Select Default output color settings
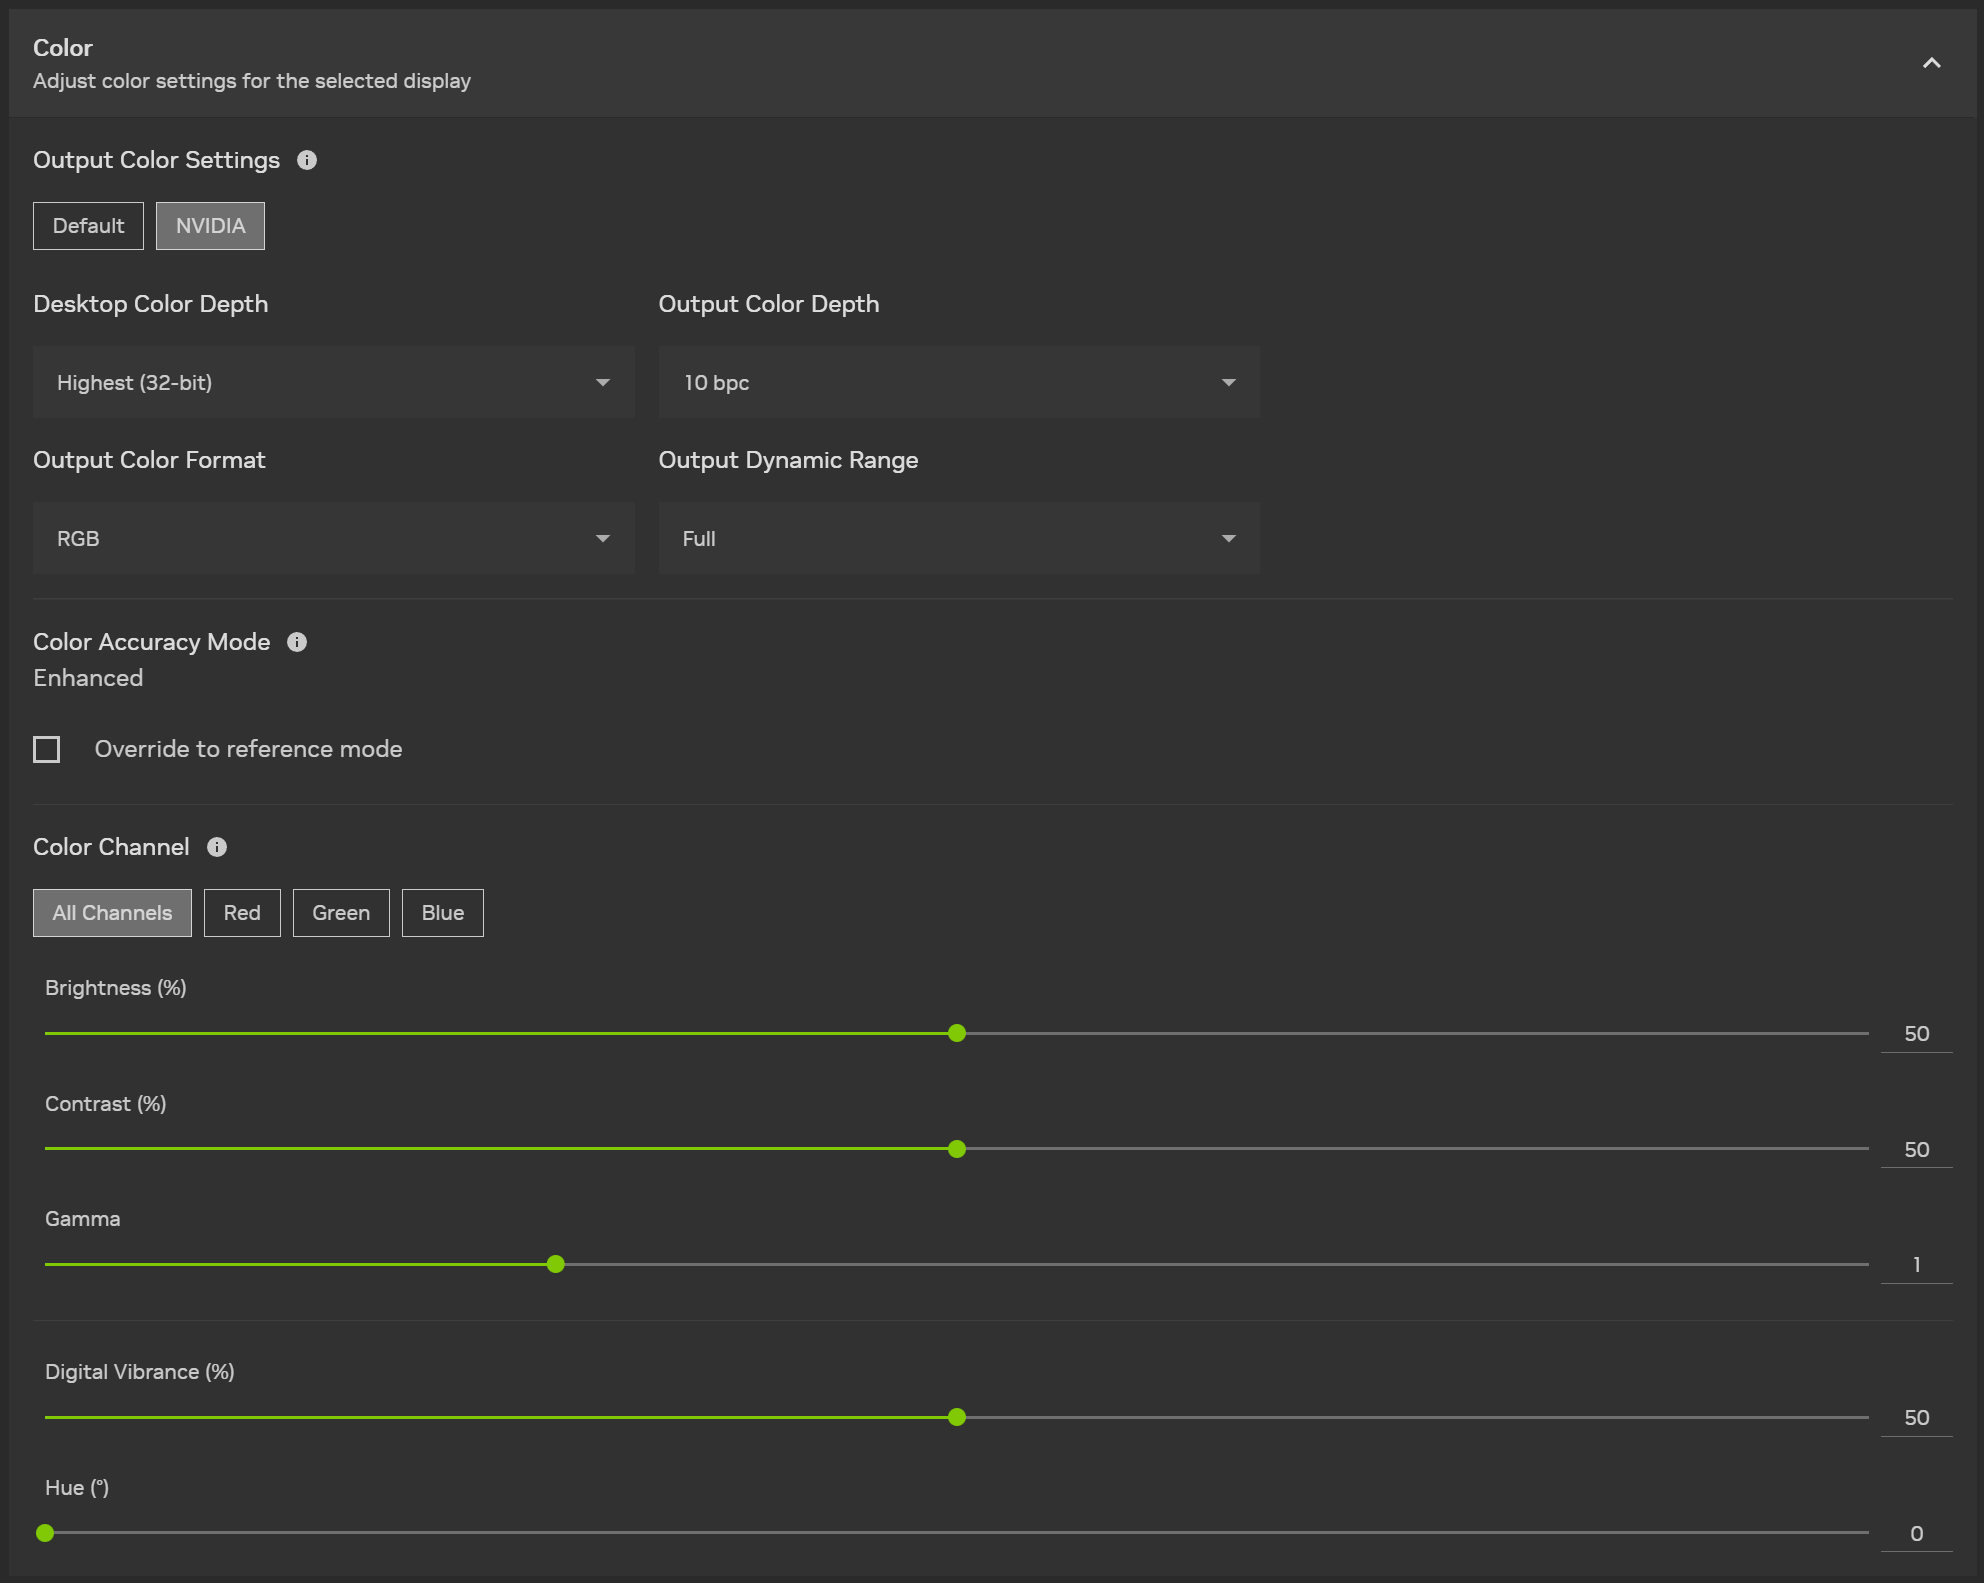This screenshot has width=1984, height=1583. (88, 226)
